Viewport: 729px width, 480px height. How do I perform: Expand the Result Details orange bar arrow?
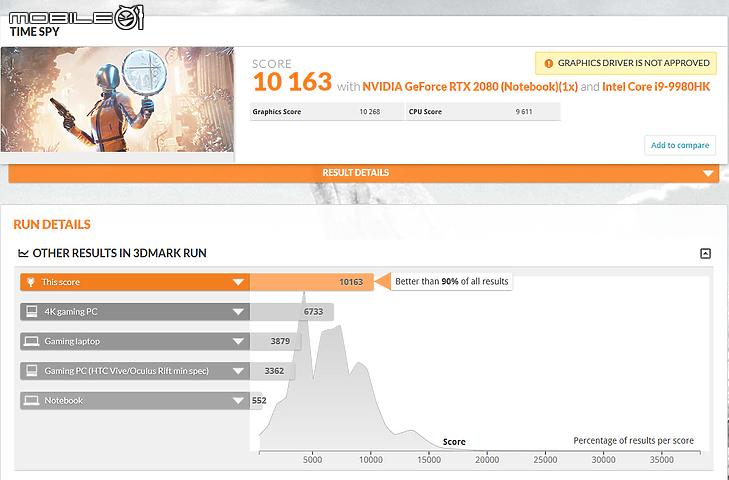(x=708, y=173)
